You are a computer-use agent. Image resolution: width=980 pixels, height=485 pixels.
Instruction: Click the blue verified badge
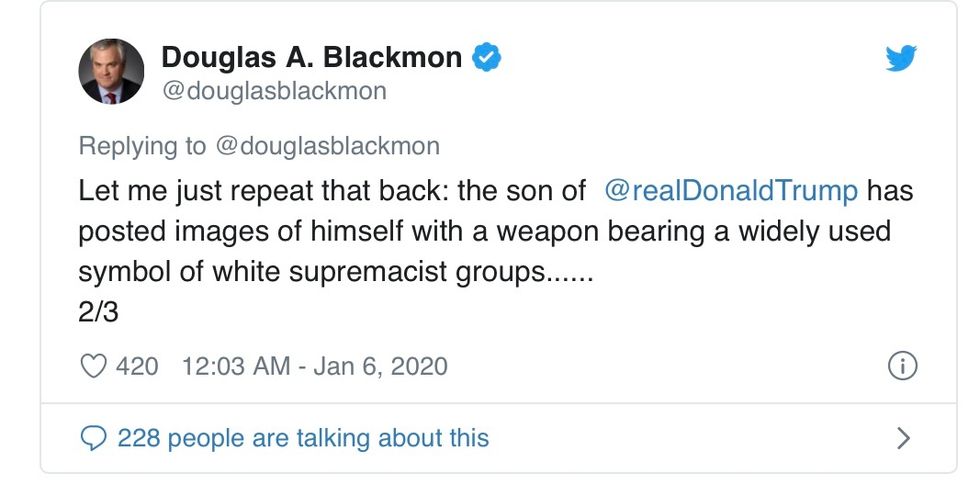[486, 58]
